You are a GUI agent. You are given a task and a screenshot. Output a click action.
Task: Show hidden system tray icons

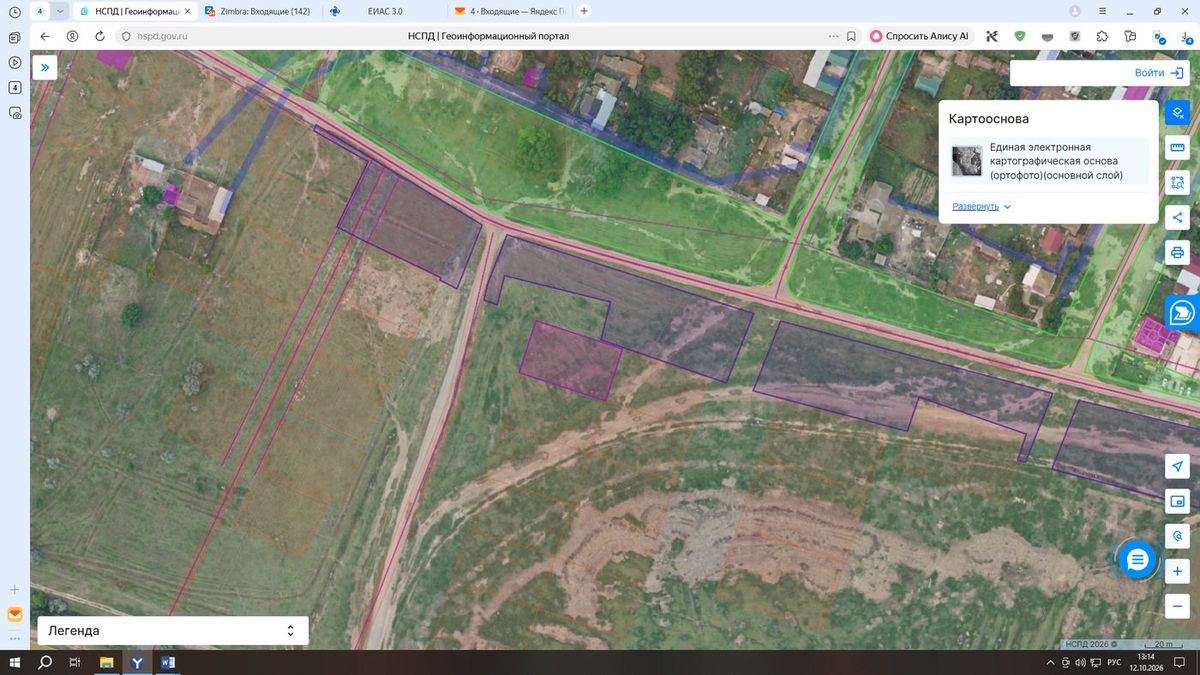(x=1050, y=663)
